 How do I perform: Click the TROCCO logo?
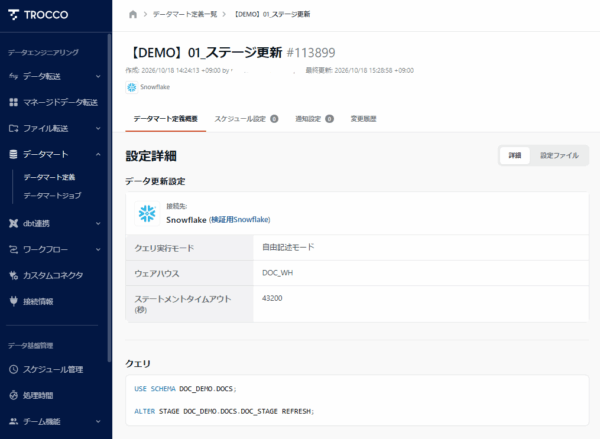click(38, 15)
